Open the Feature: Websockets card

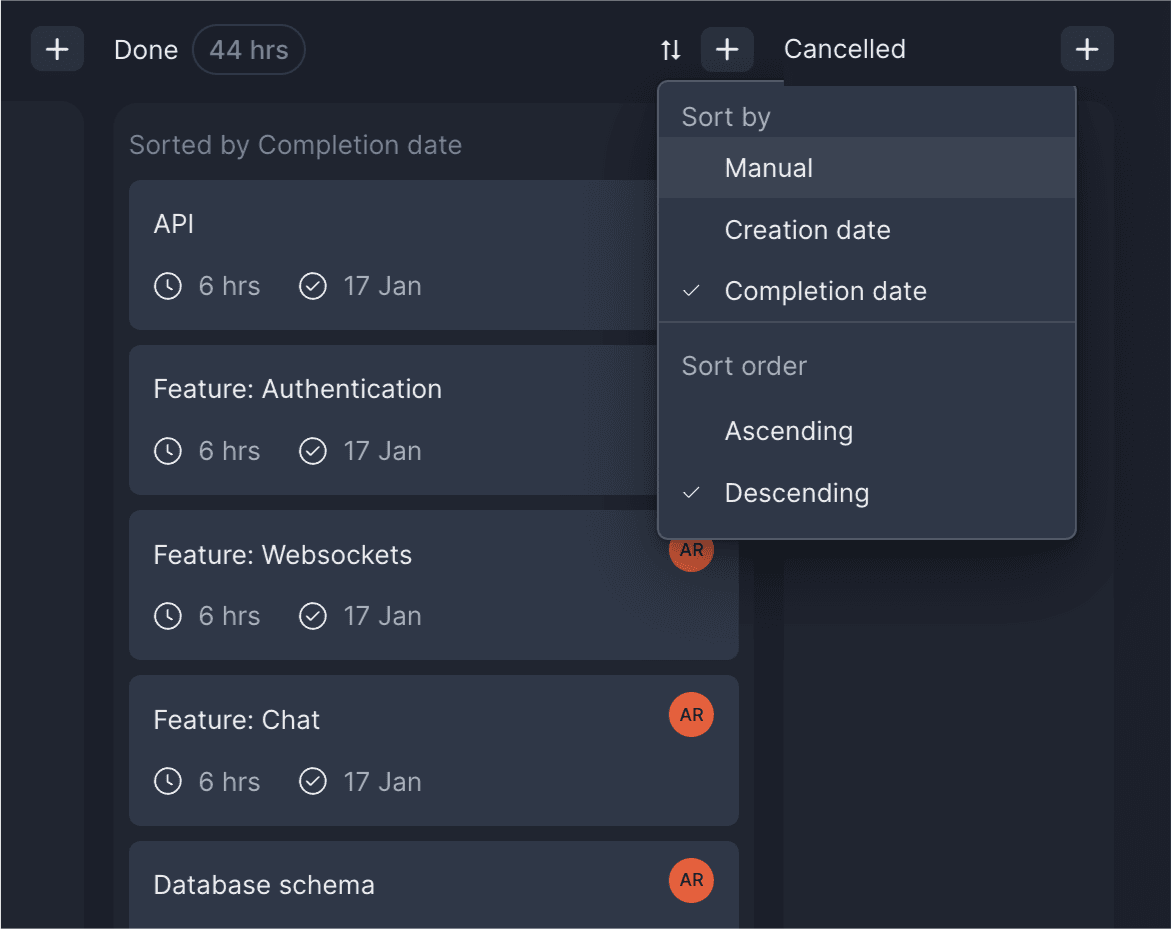click(434, 585)
